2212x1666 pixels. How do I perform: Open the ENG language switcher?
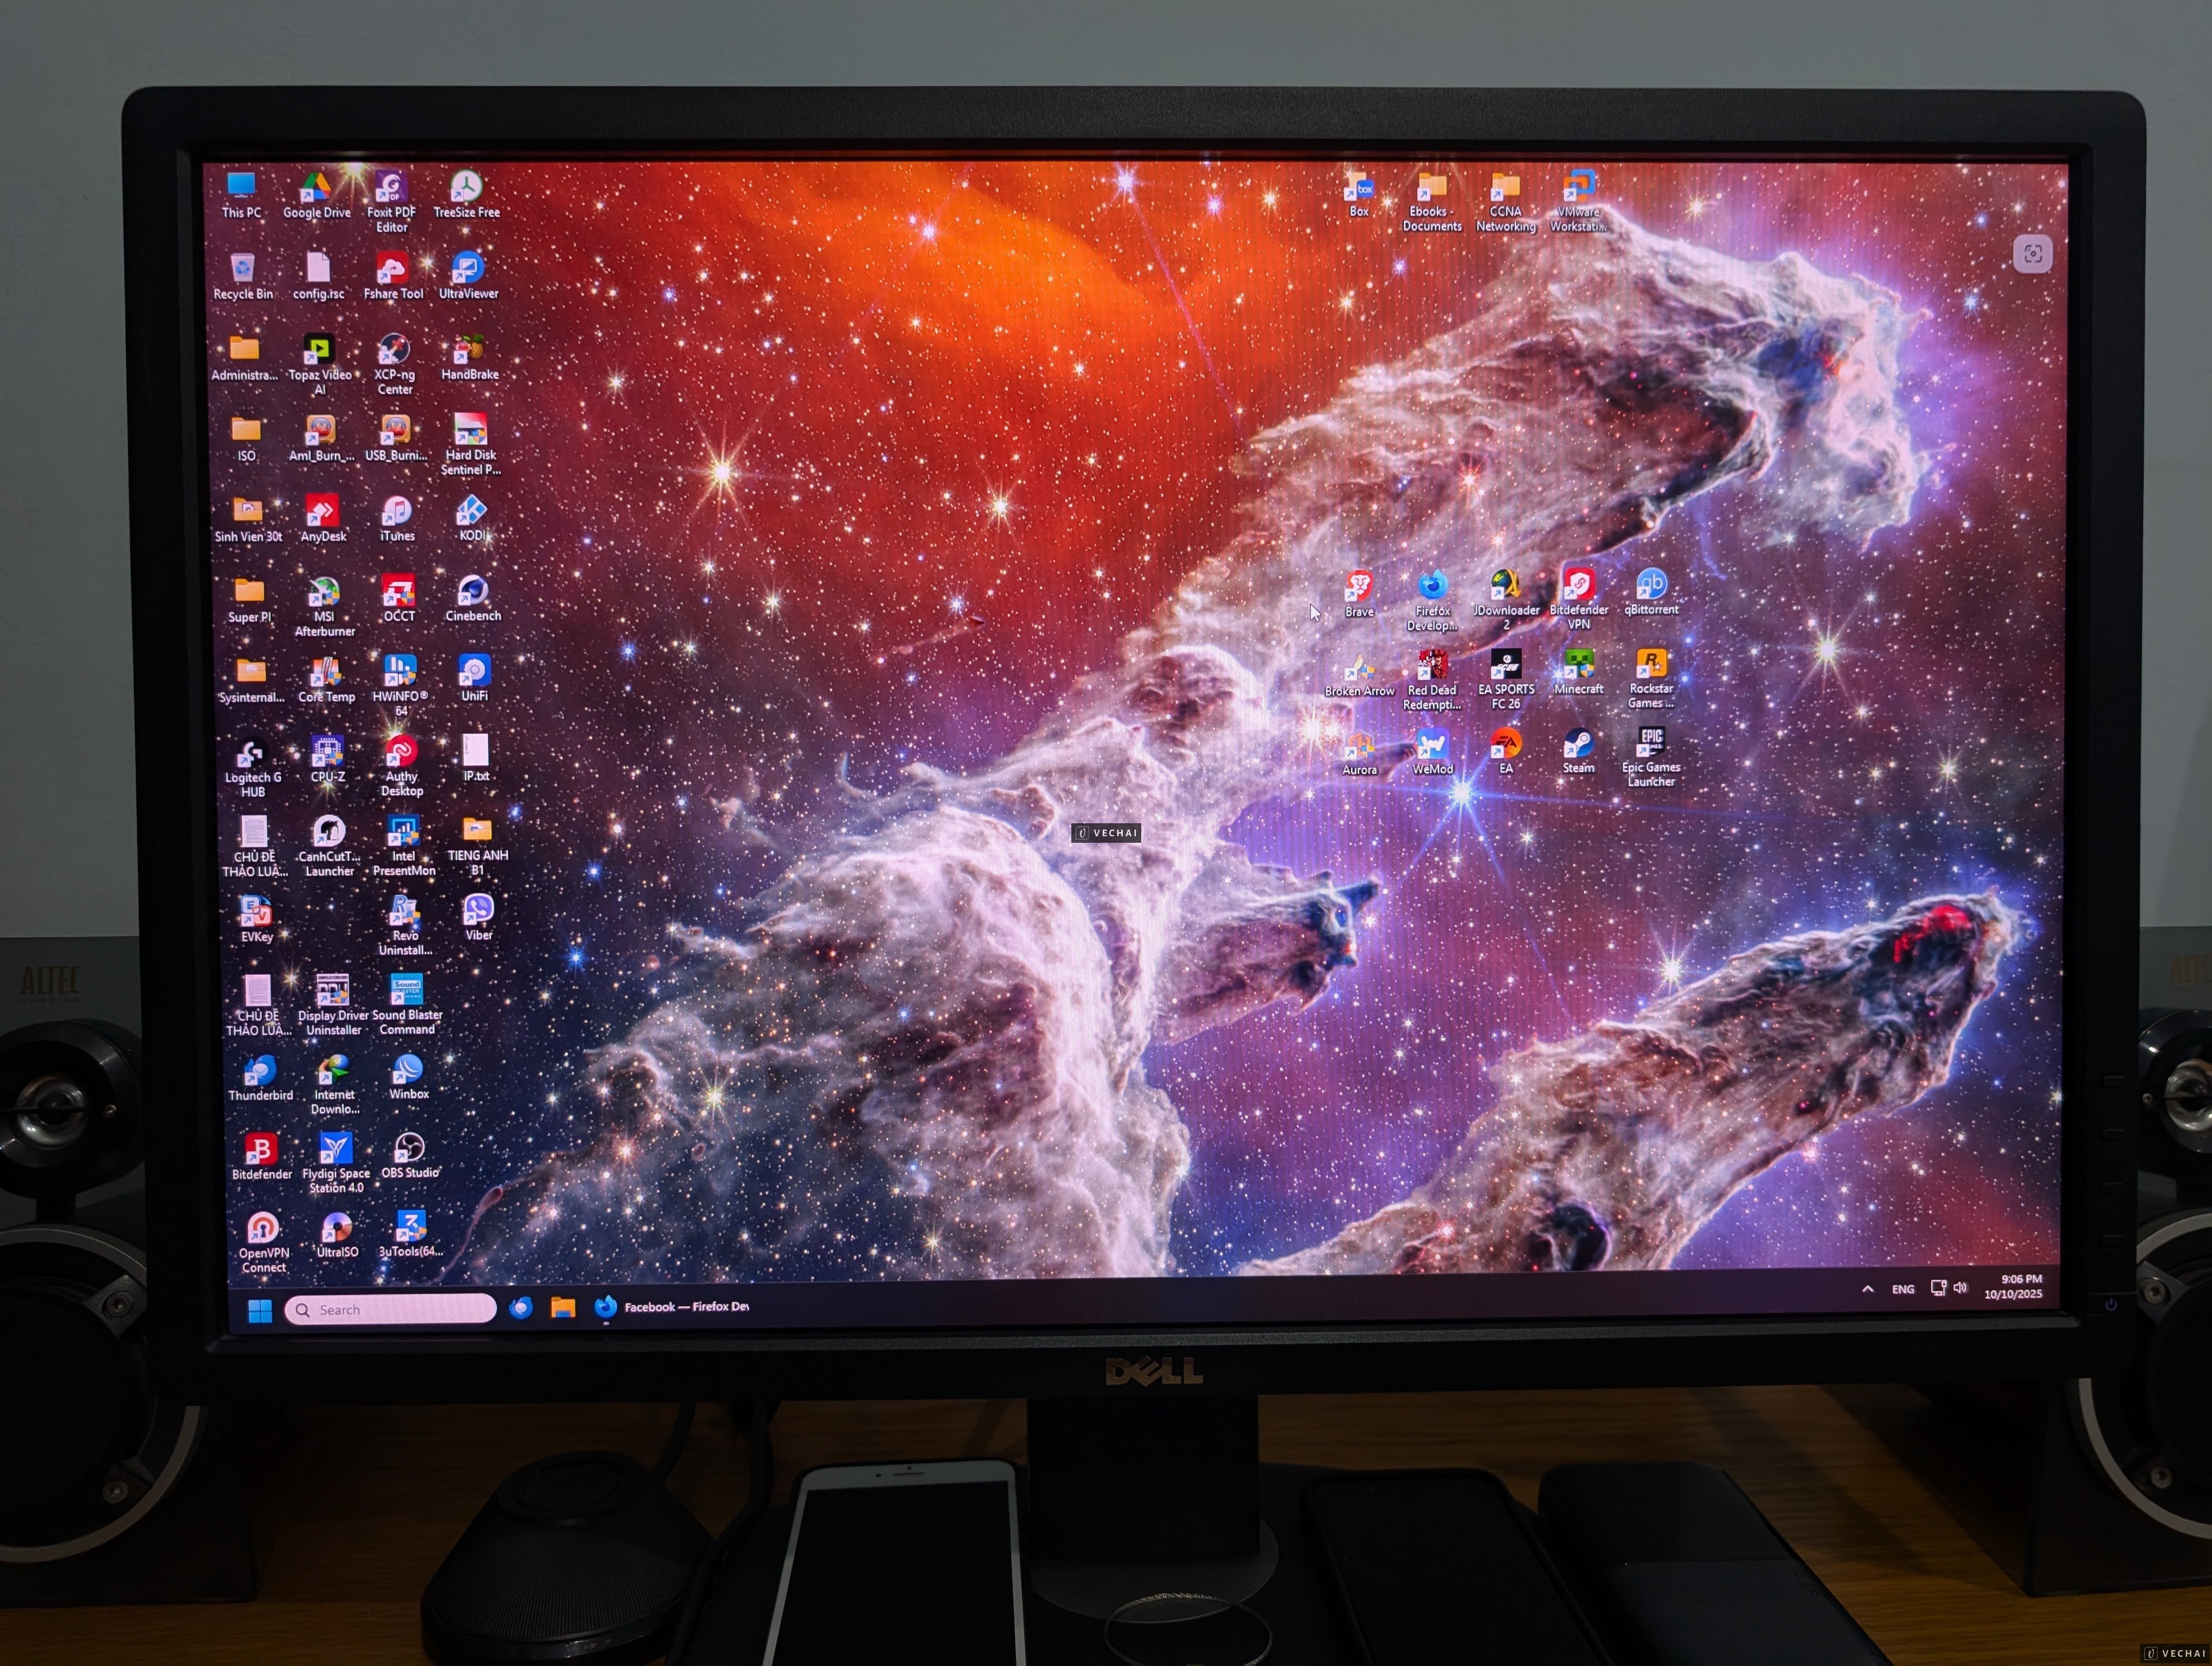[x=1903, y=1289]
